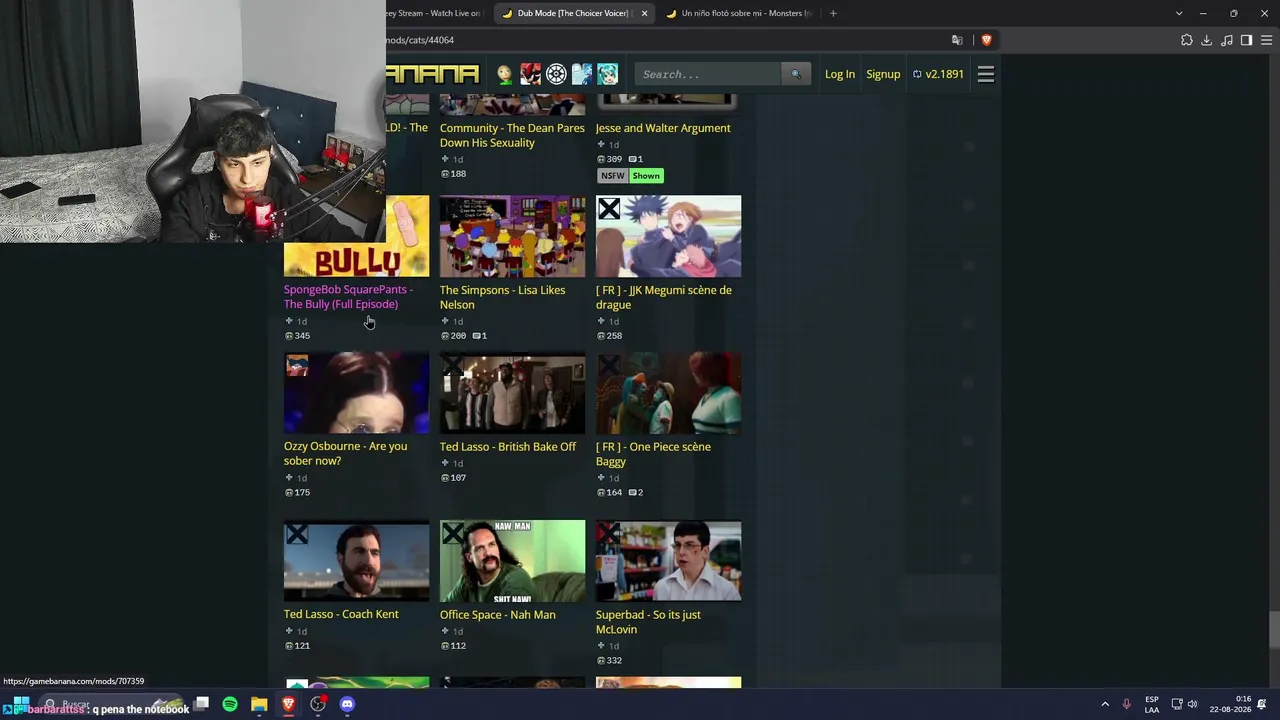The height and width of the screenshot is (720, 1280).
Task: Open the film reel game icon
Action: 556,74
